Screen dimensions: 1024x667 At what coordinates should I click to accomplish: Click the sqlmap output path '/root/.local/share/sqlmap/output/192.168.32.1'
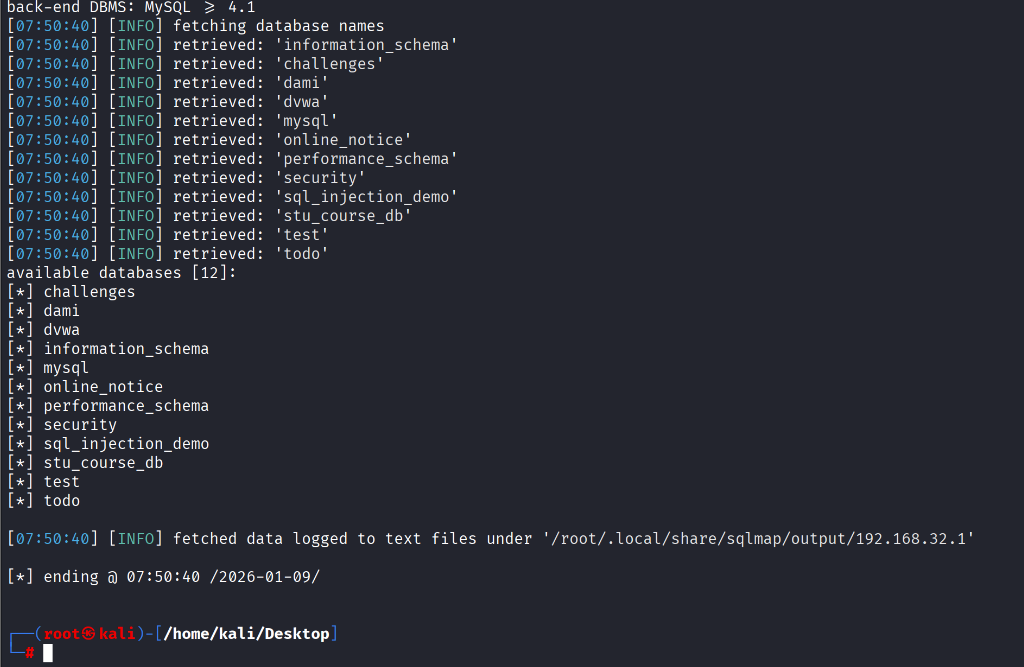759,539
